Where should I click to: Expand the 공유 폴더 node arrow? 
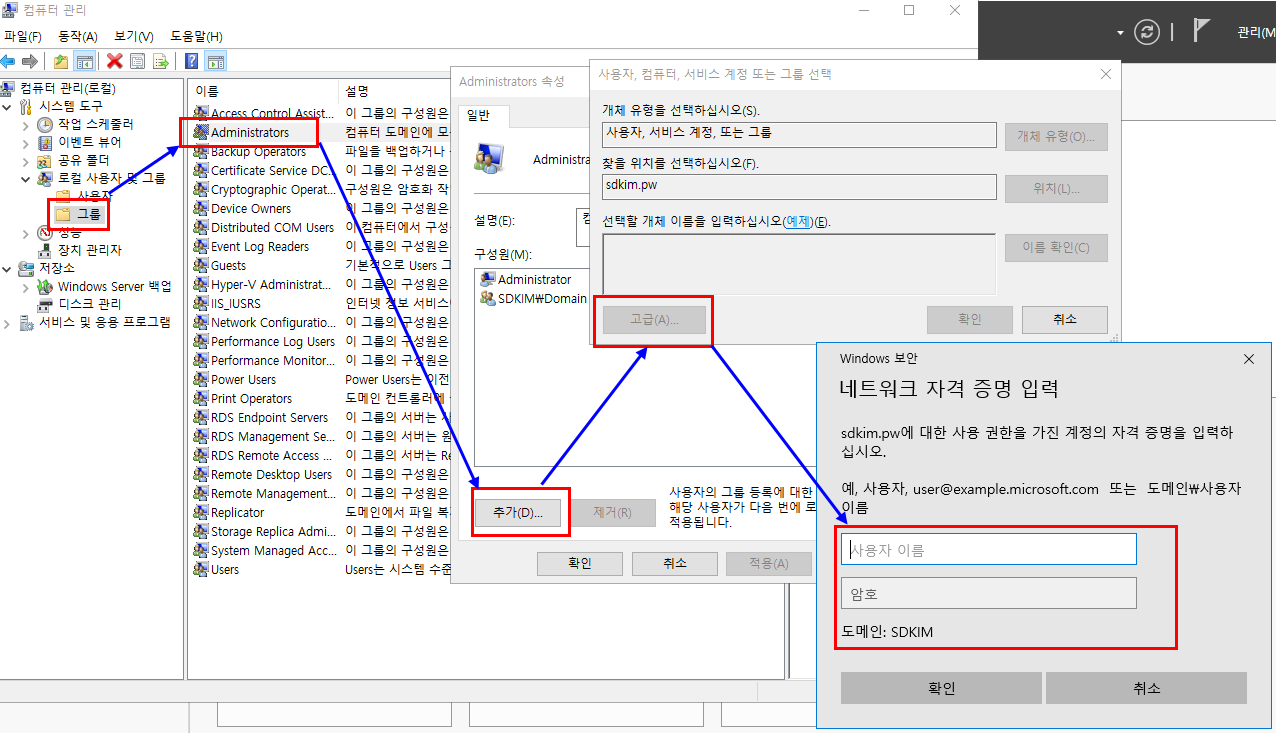point(27,160)
